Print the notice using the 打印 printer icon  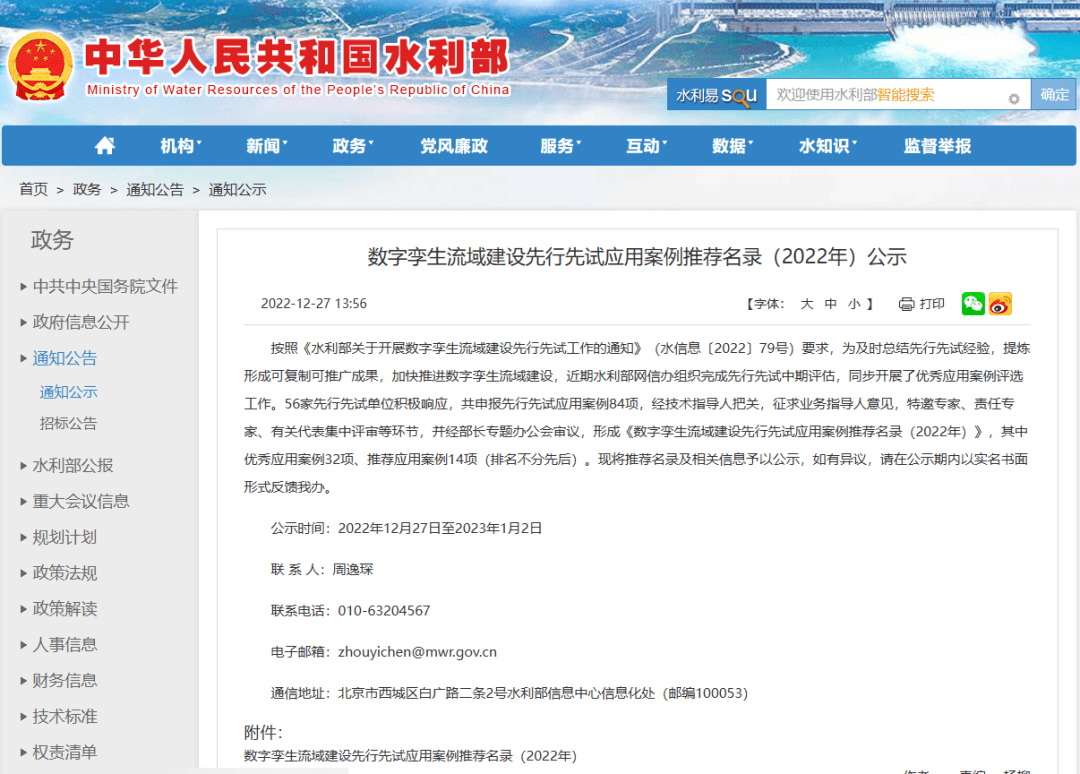pyautogui.click(x=906, y=303)
